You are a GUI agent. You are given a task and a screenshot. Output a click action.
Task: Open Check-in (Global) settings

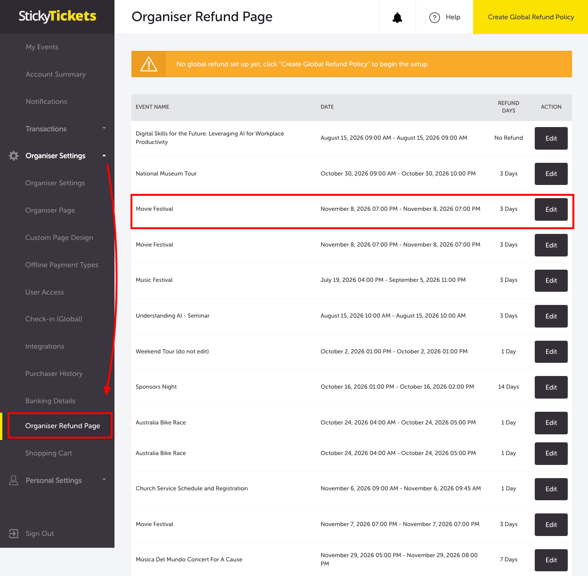point(54,319)
